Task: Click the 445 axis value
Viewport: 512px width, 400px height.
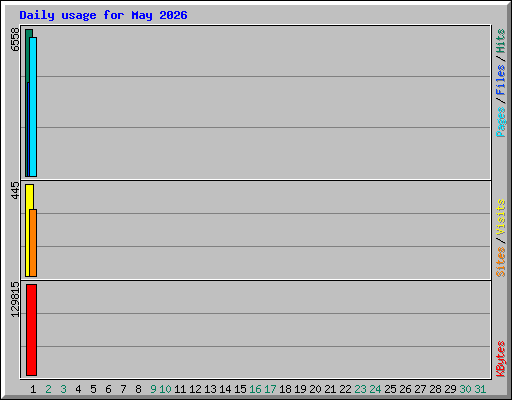Action: (15, 190)
